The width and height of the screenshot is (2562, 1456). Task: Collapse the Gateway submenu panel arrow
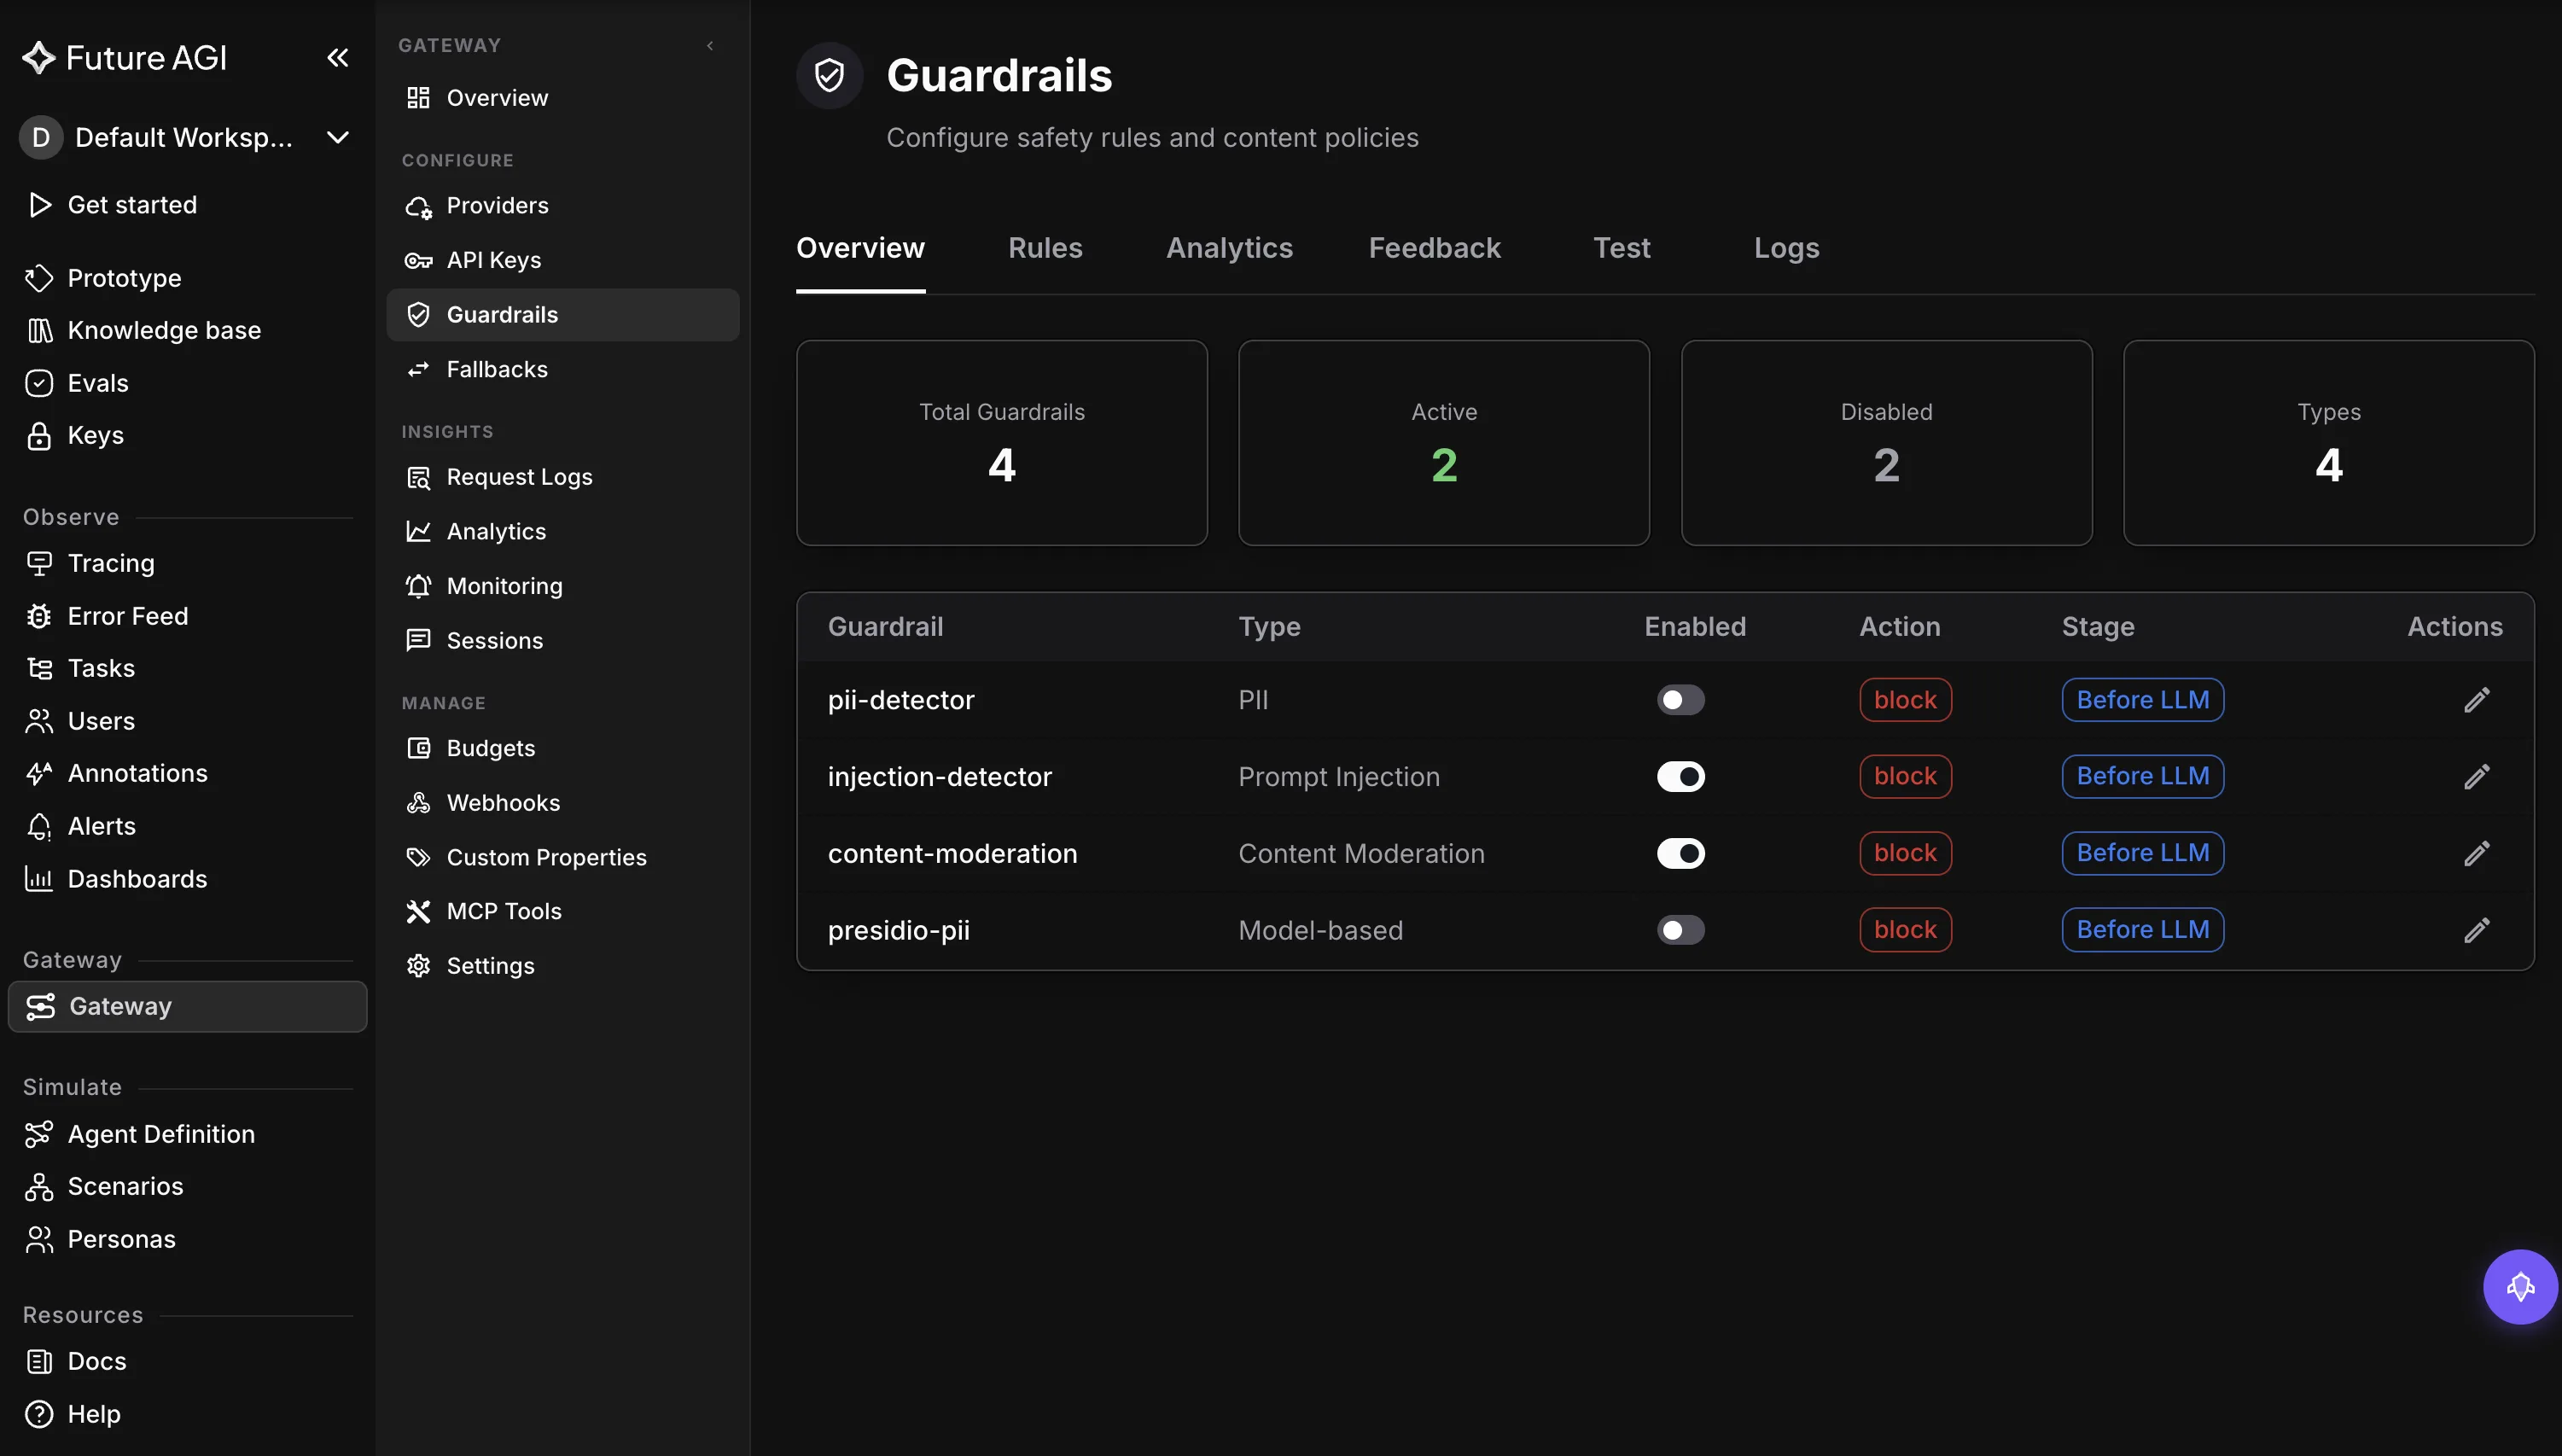710,45
